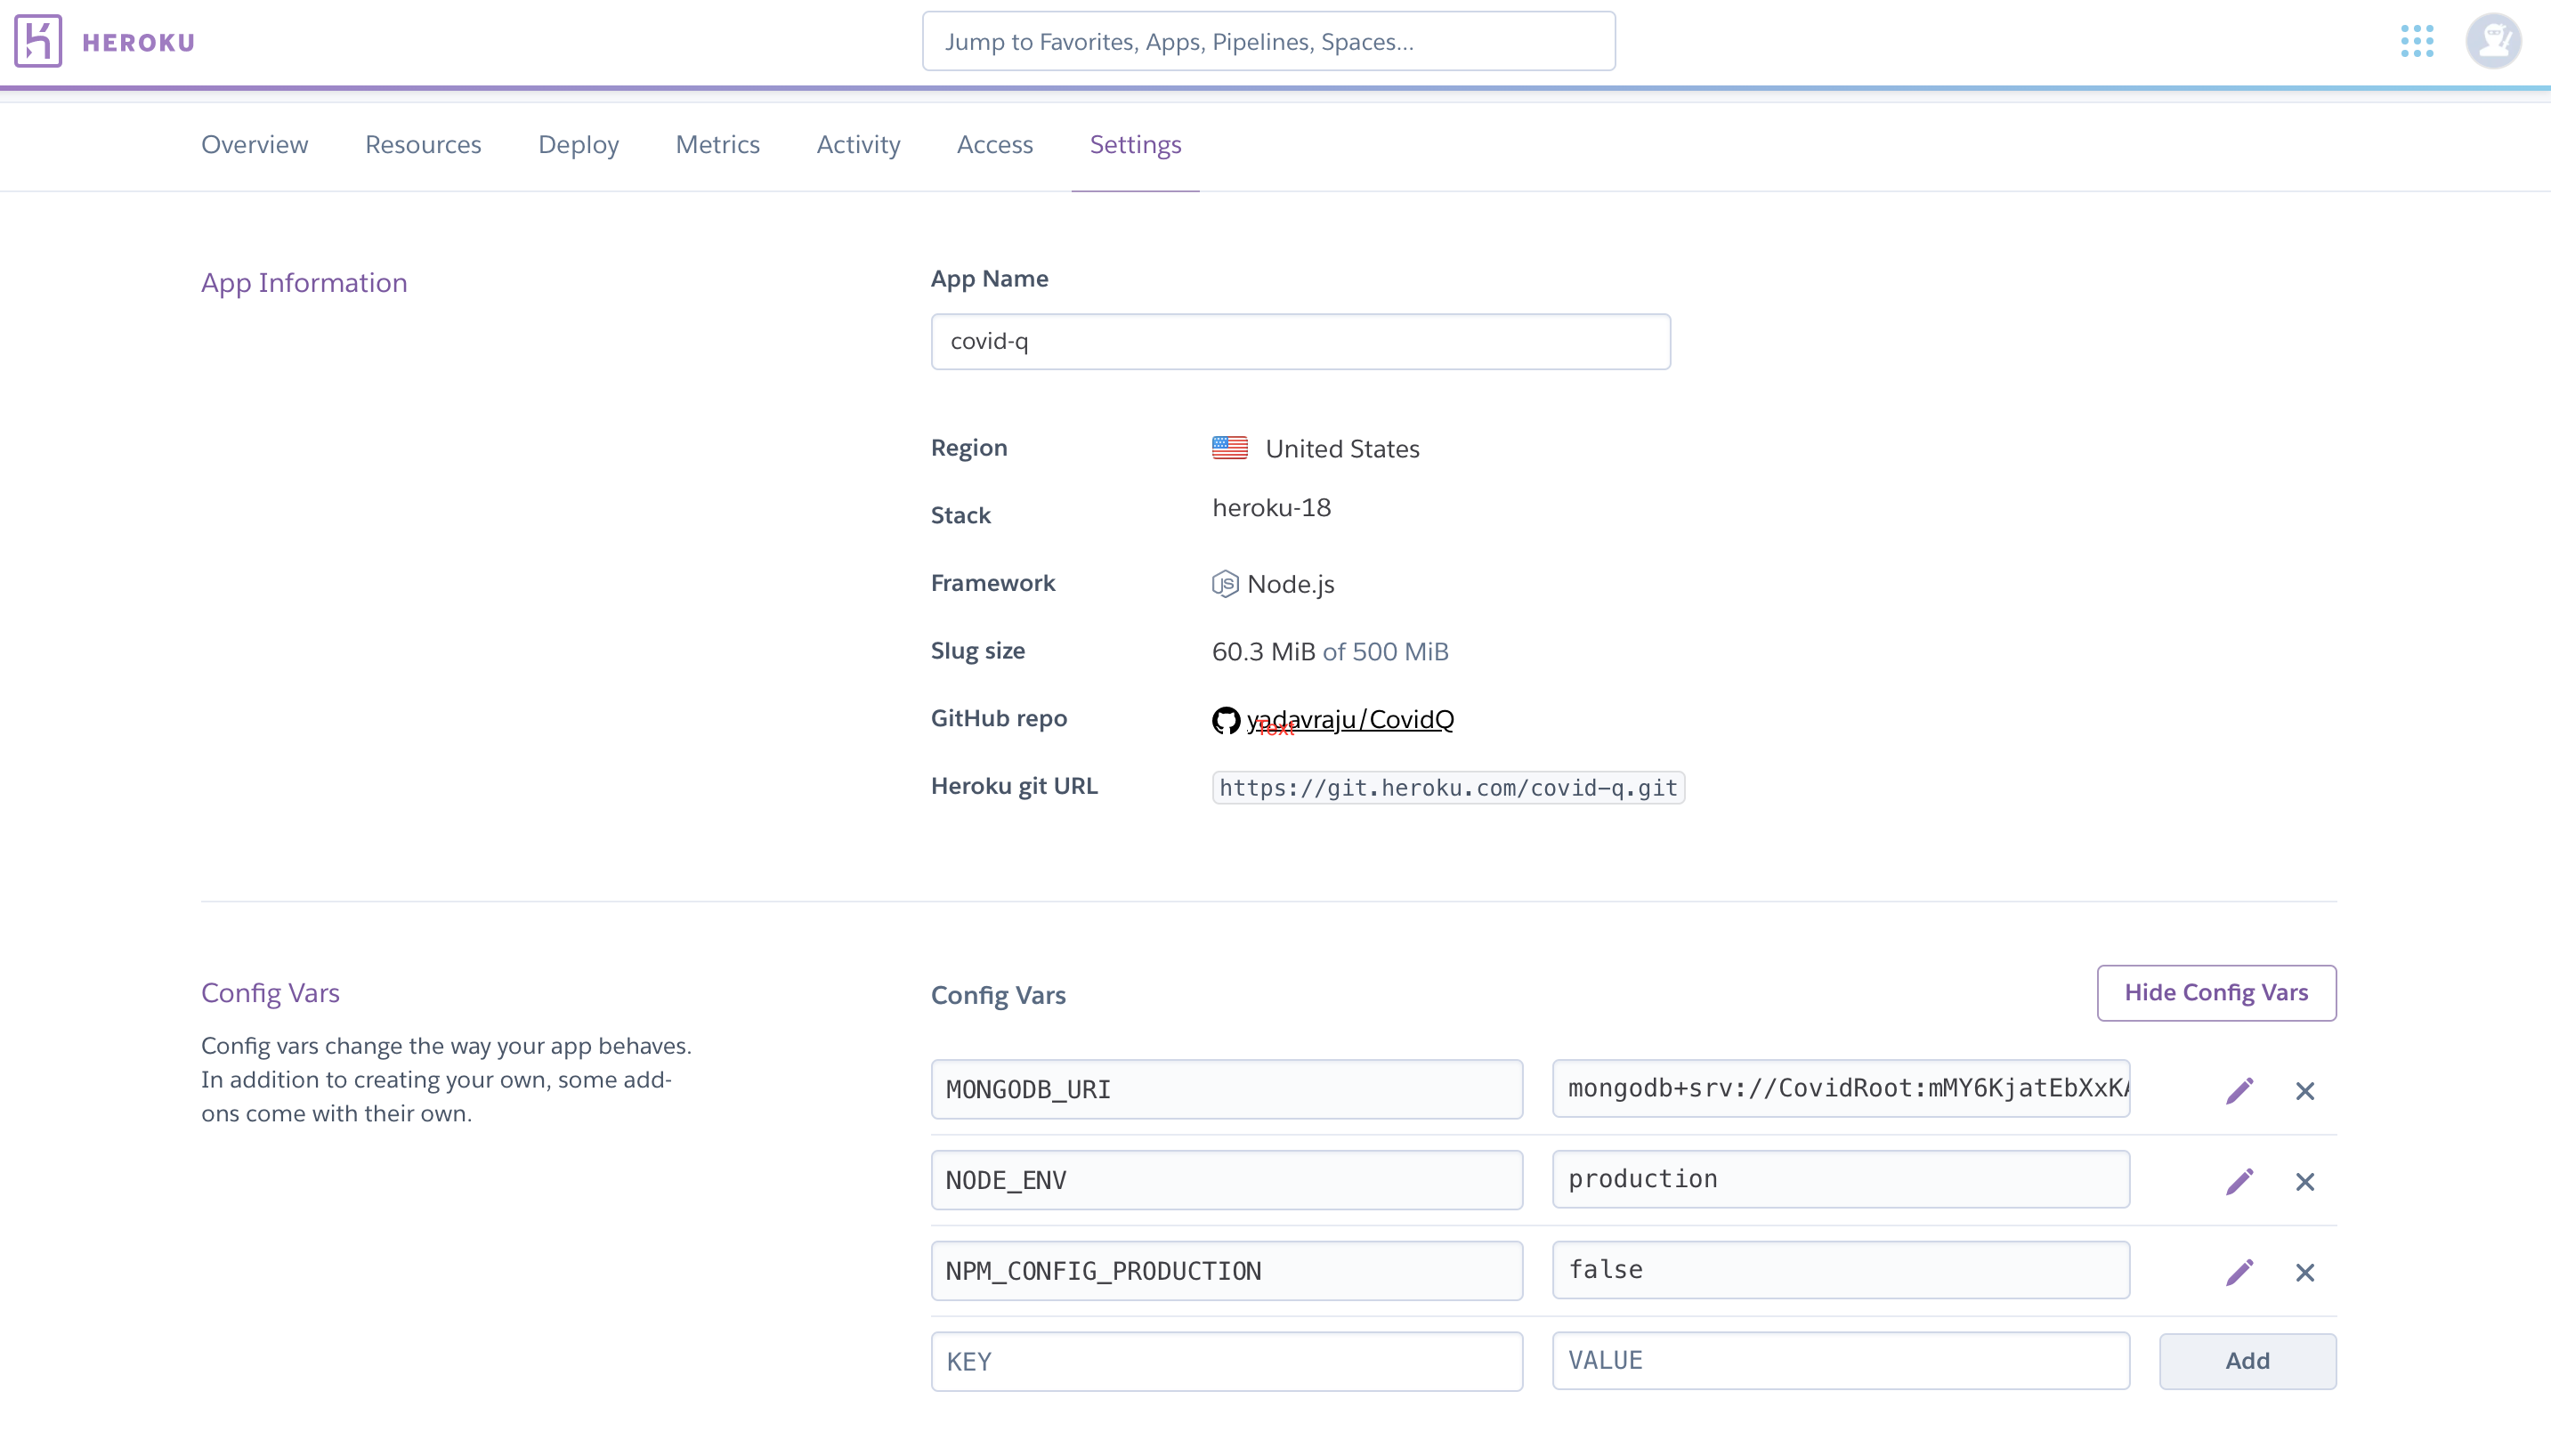Viewport: 2551px width, 1456px height.
Task: Click the Node.js framework text
Action: (x=1291, y=585)
